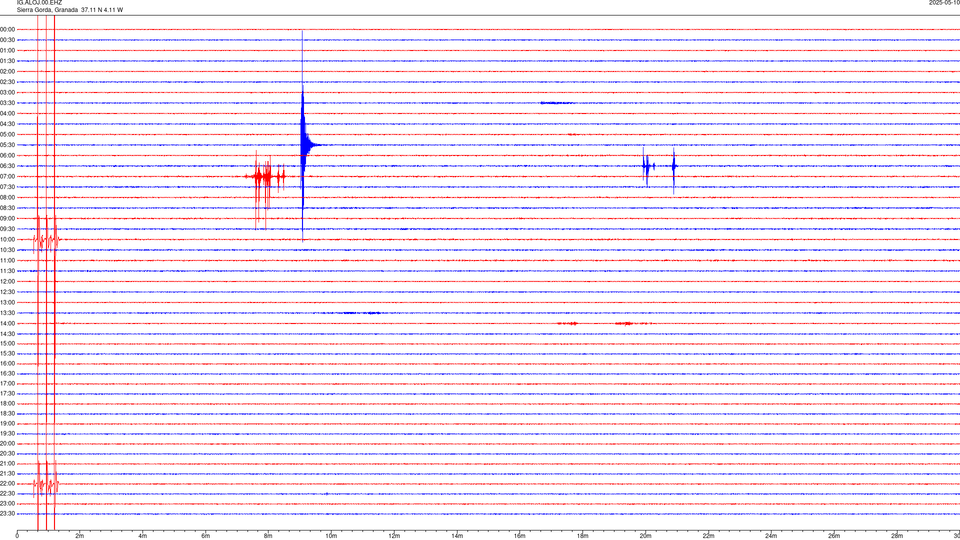Click the 17:00 time label
960x540 pixels.
point(8,383)
